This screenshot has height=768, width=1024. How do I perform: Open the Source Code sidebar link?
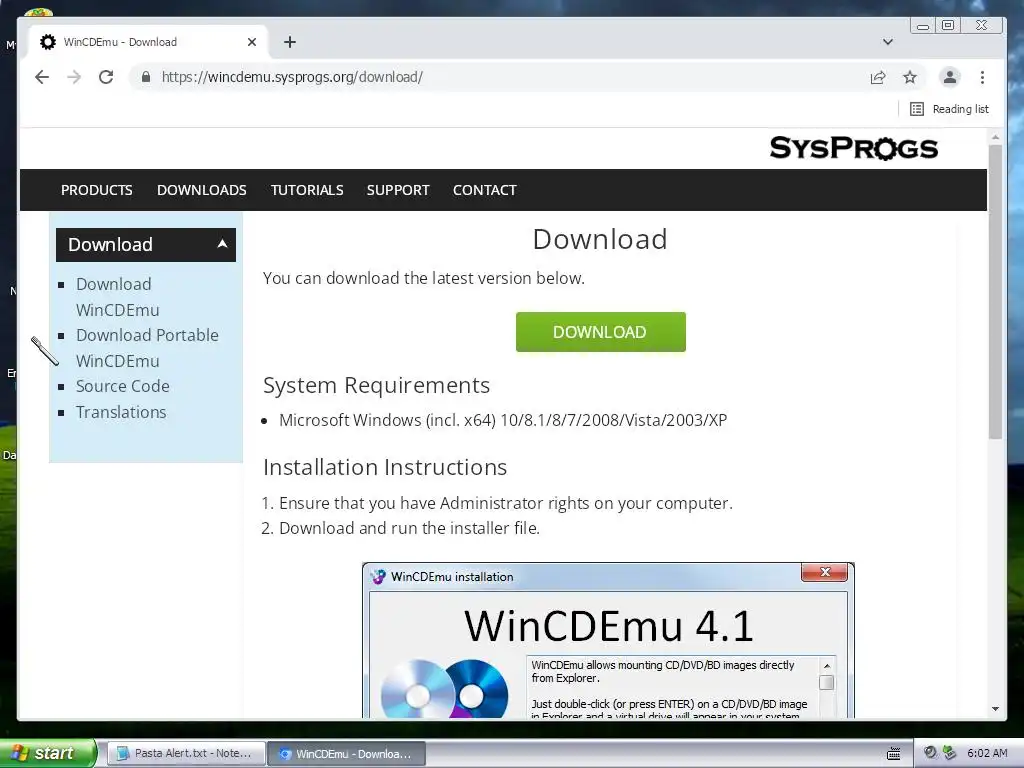coord(123,386)
